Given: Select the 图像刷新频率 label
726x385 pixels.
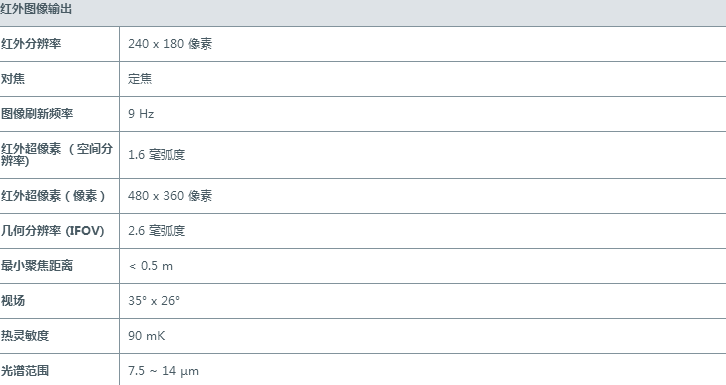Looking at the screenshot, I should (x=37, y=114).
